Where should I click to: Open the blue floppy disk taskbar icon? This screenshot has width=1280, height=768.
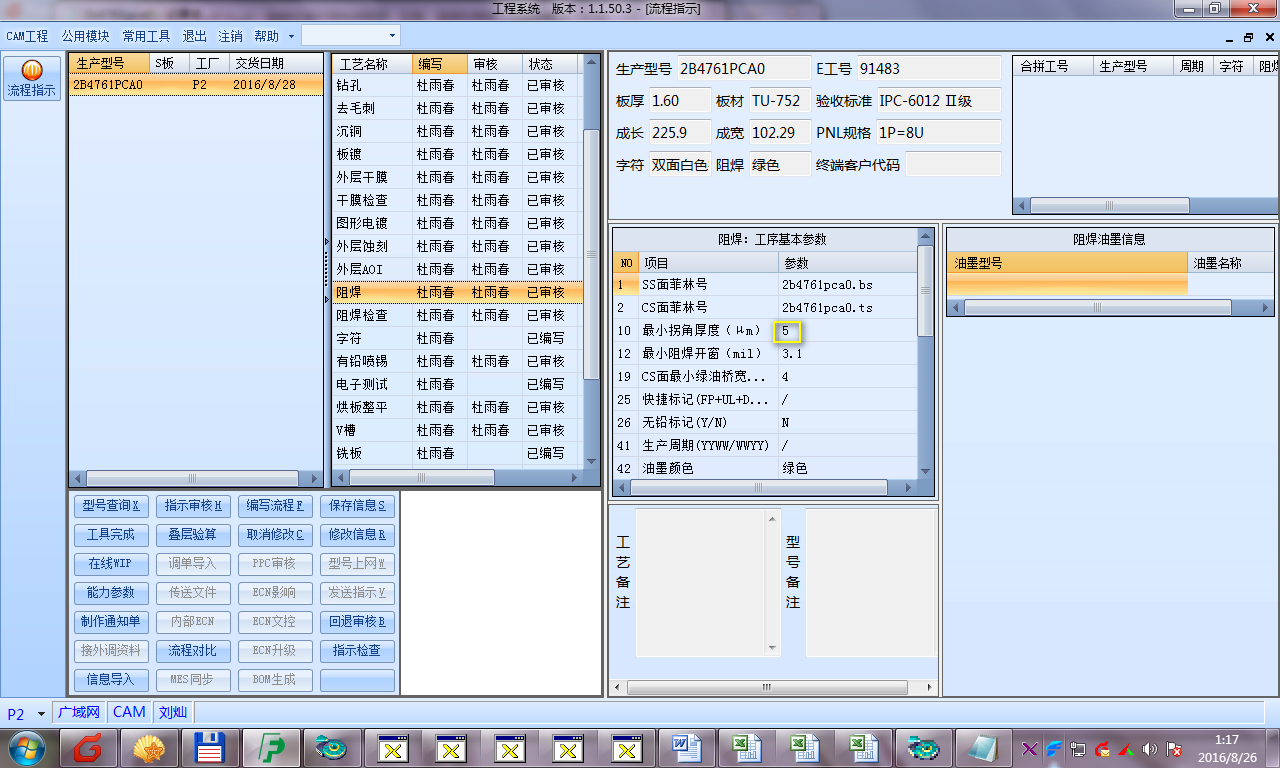211,747
